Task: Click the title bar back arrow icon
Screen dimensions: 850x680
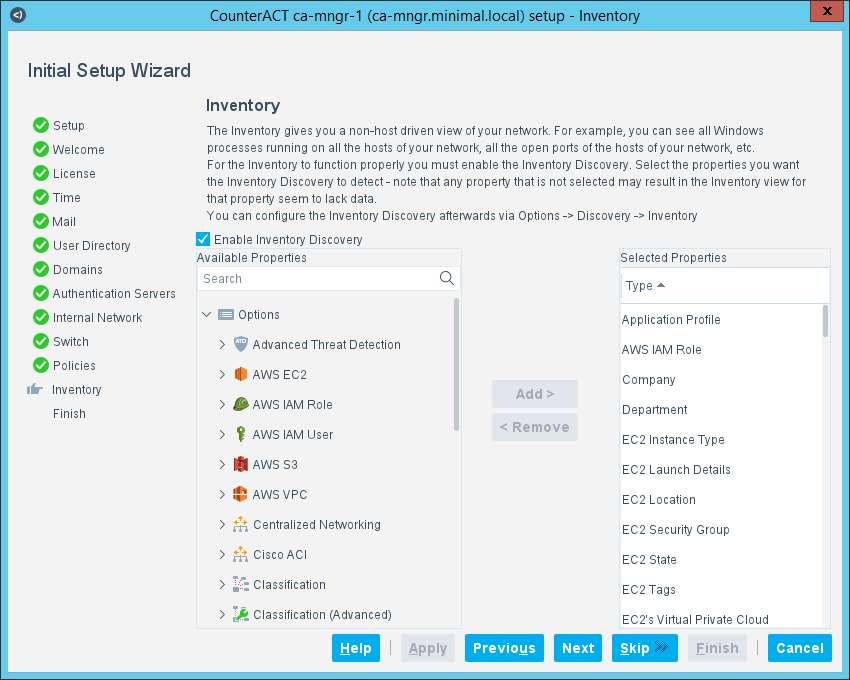Action: [x=18, y=15]
